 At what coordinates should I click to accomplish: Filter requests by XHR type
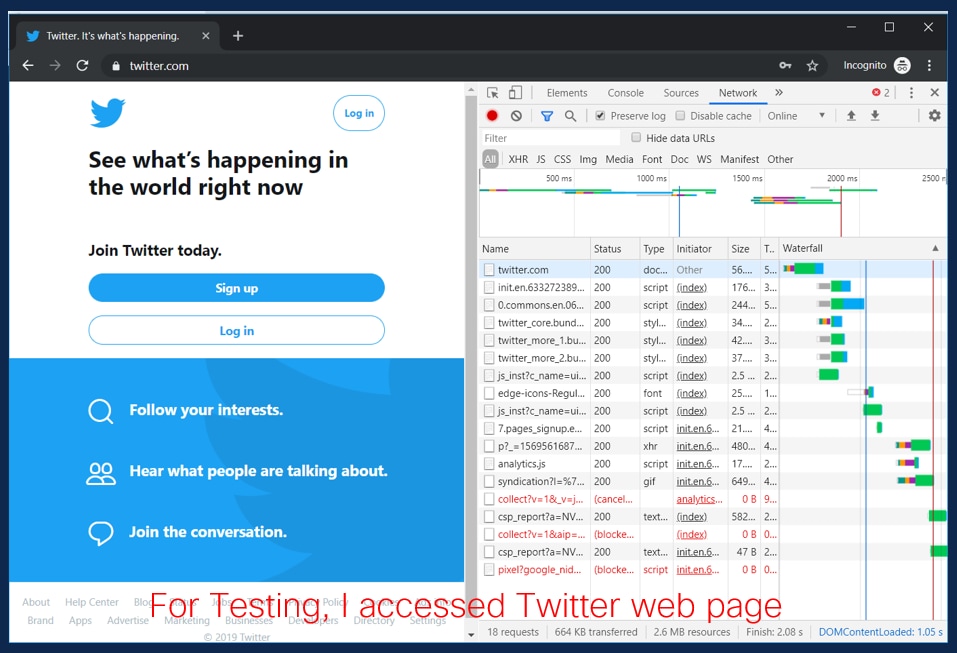(x=518, y=159)
